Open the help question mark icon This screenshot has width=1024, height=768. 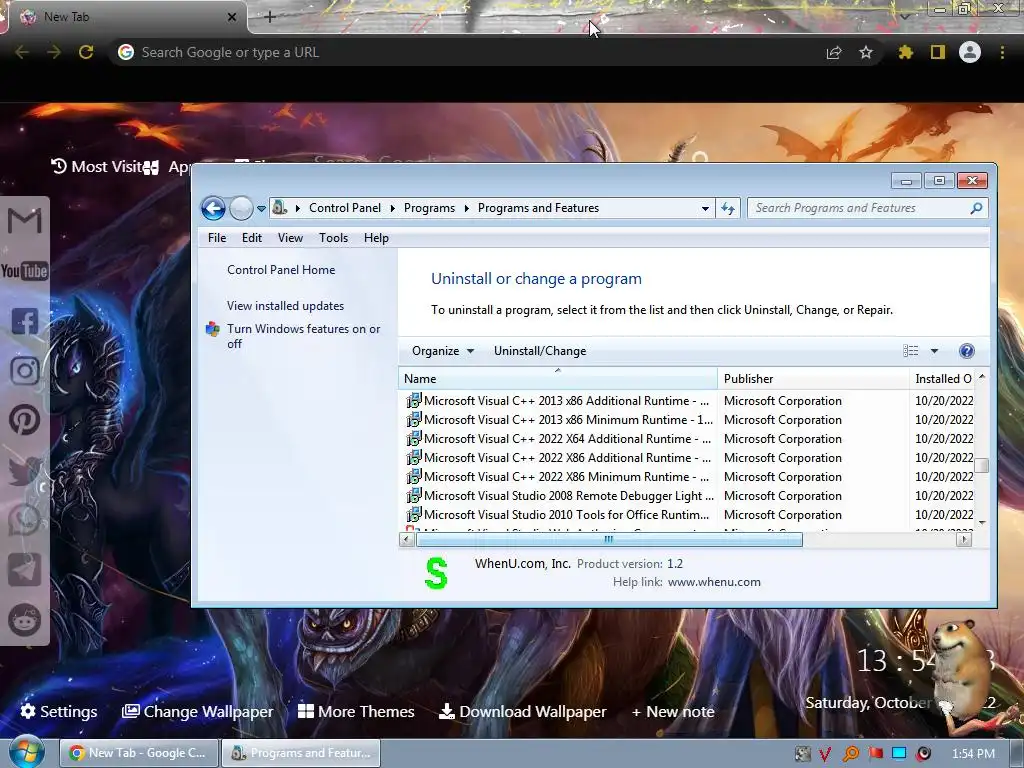pyautogui.click(x=967, y=351)
